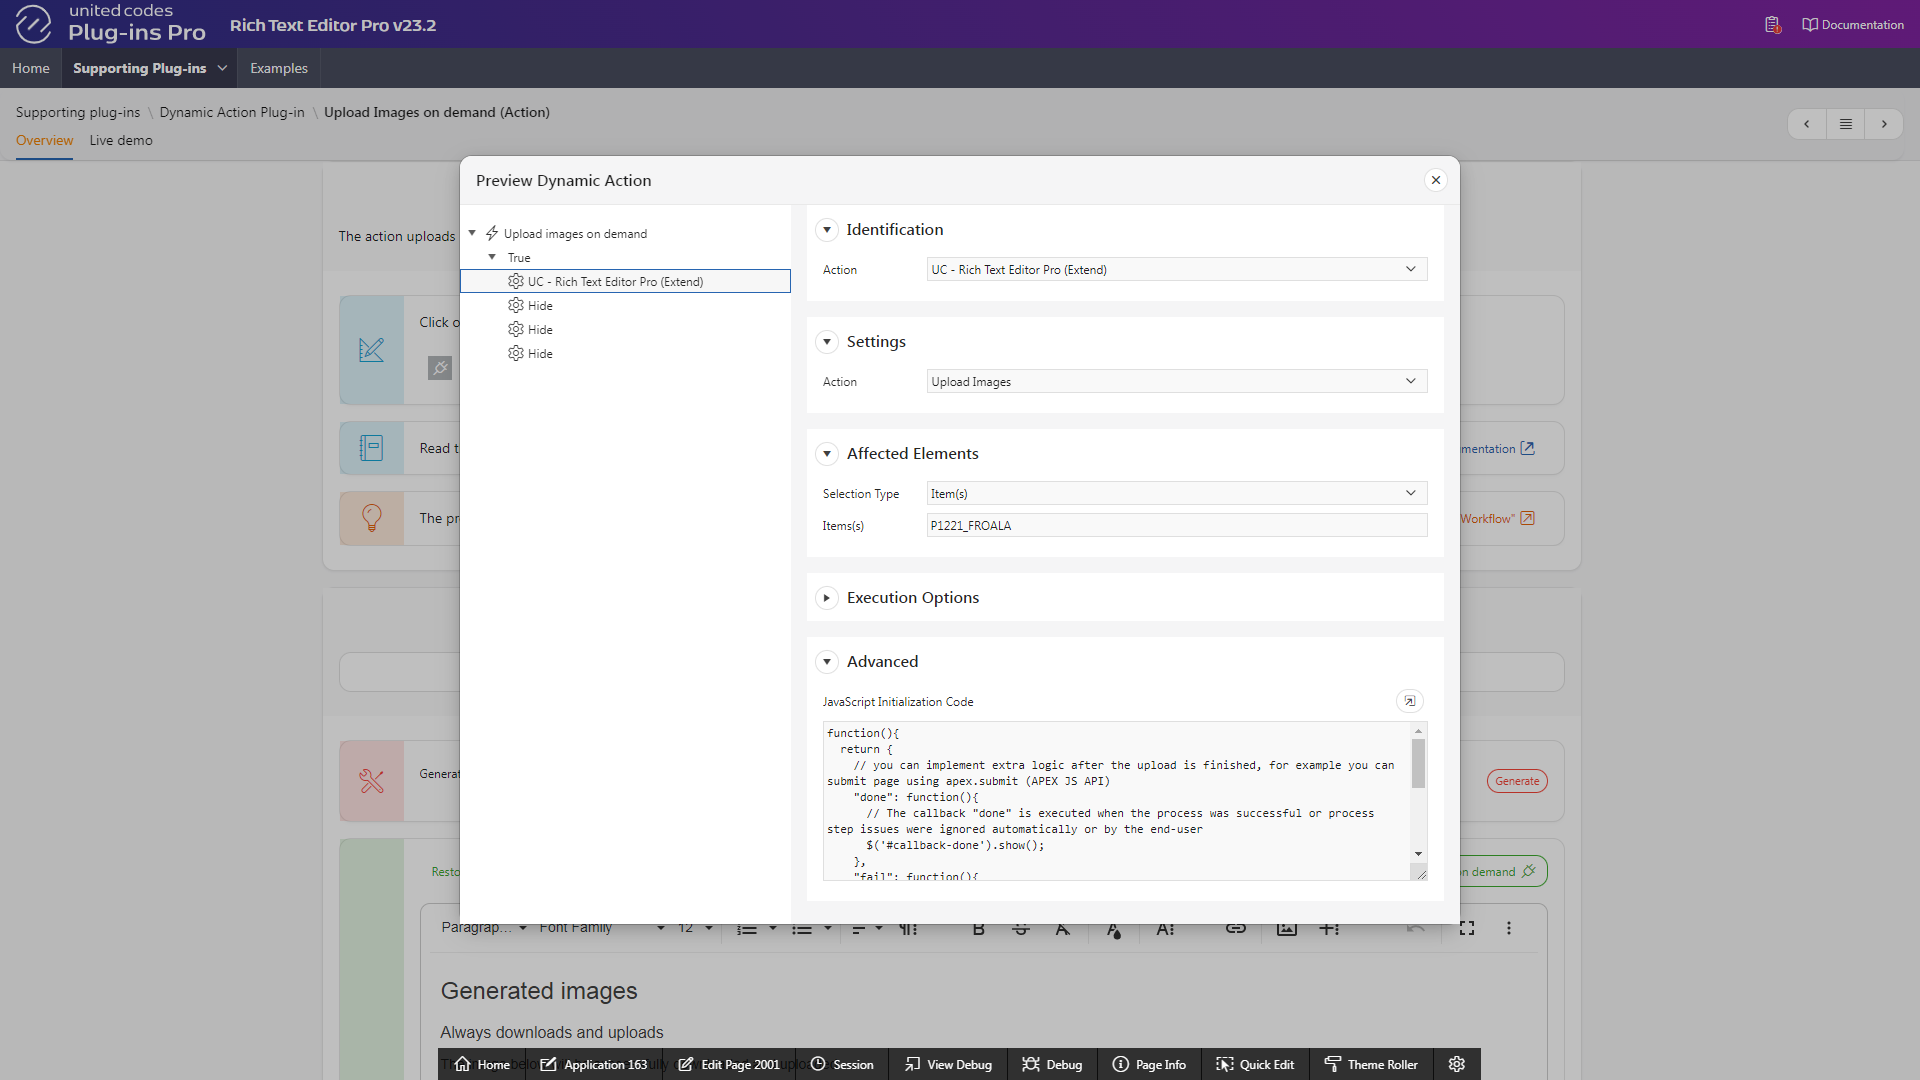The width and height of the screenshot is (1920, 1080).
Task: Open the Examples menu item
Action: 279,68
